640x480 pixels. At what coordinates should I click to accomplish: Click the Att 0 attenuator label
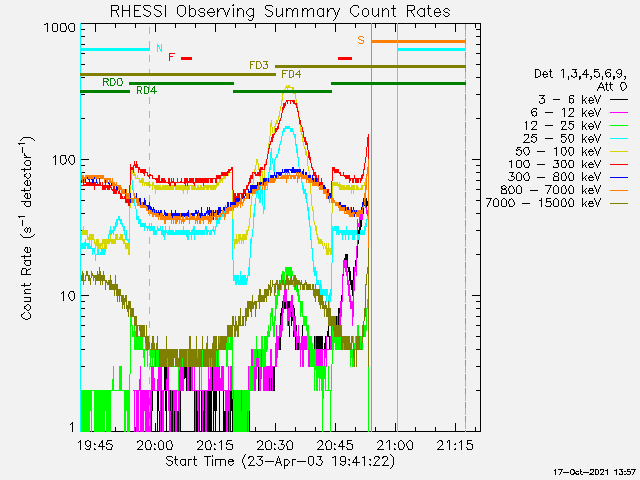tap(611, 87)
